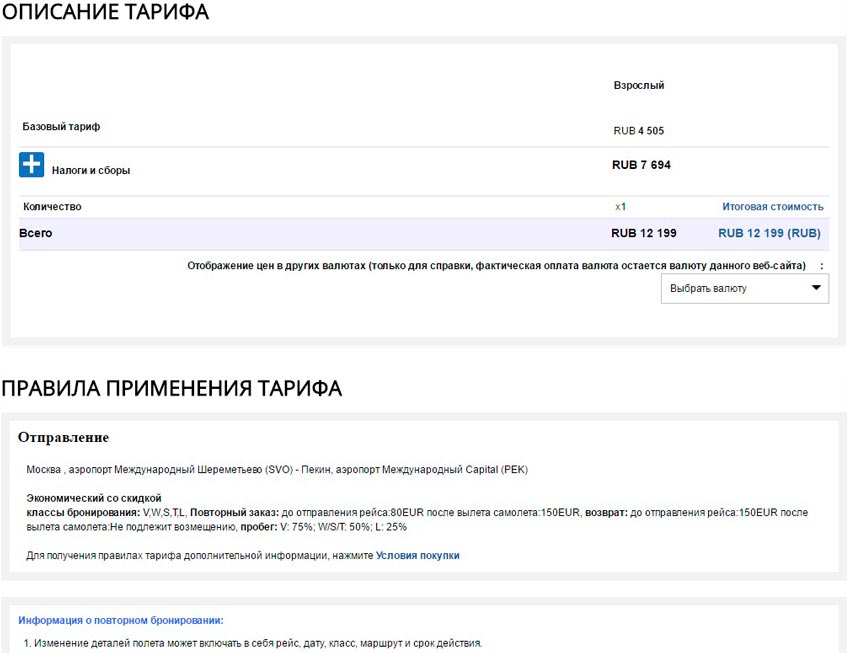Click the taxes amount RUB 7 694
Image resolution: width=850 pixels, height=653 pixels.
click(x=641, y=165)
